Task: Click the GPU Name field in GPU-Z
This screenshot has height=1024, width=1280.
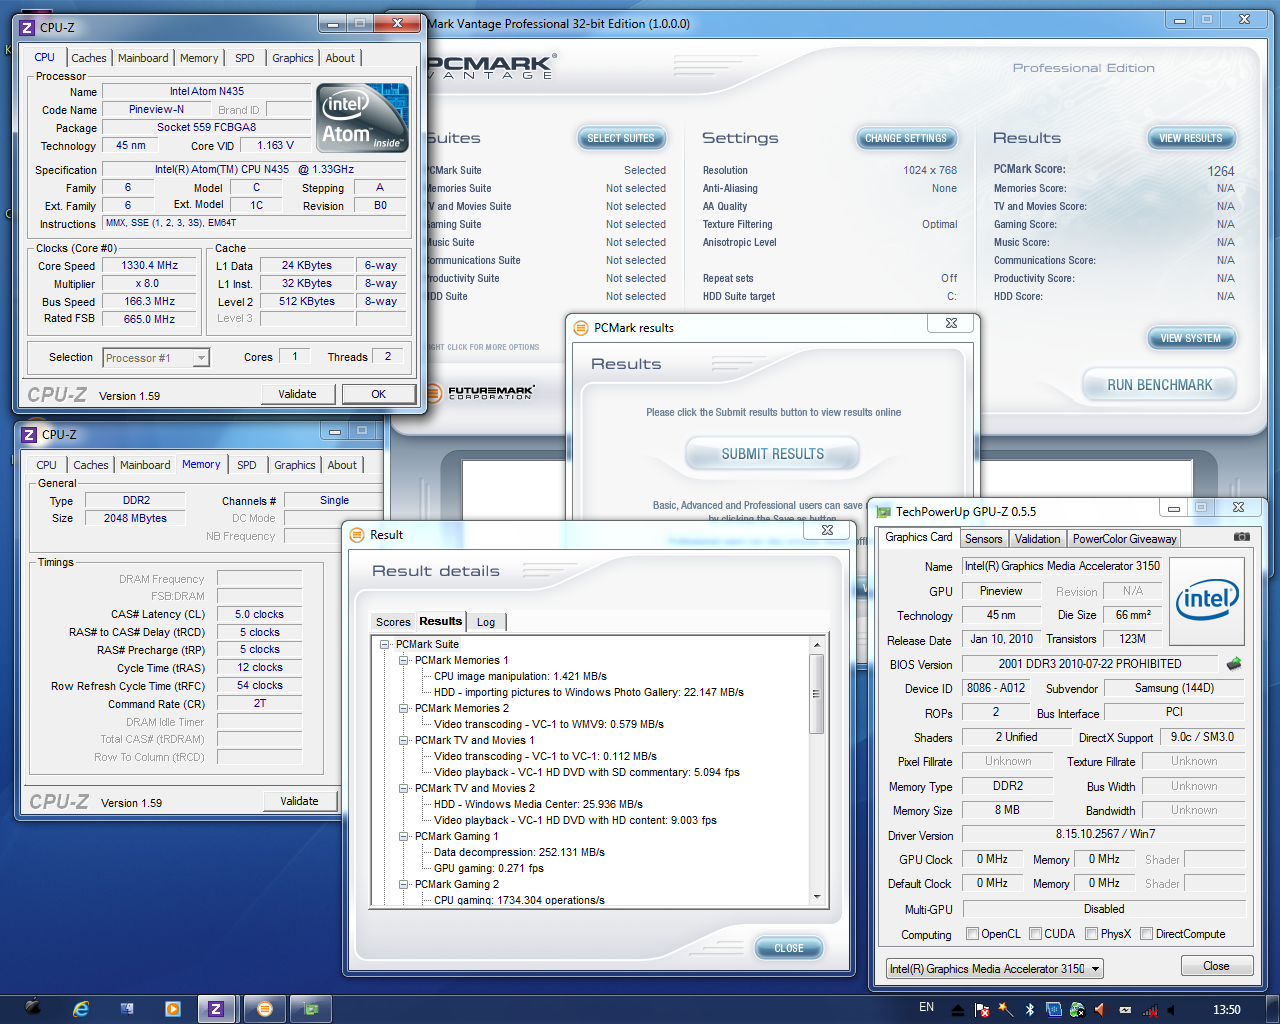Action: coord(1061,566)
